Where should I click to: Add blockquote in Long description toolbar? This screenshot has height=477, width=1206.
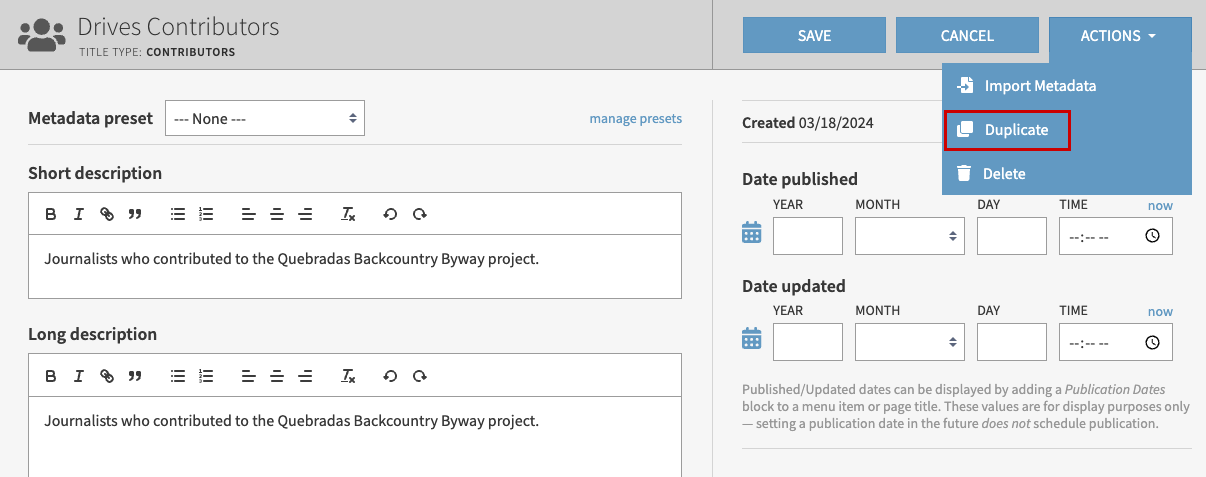pos(135,376)
